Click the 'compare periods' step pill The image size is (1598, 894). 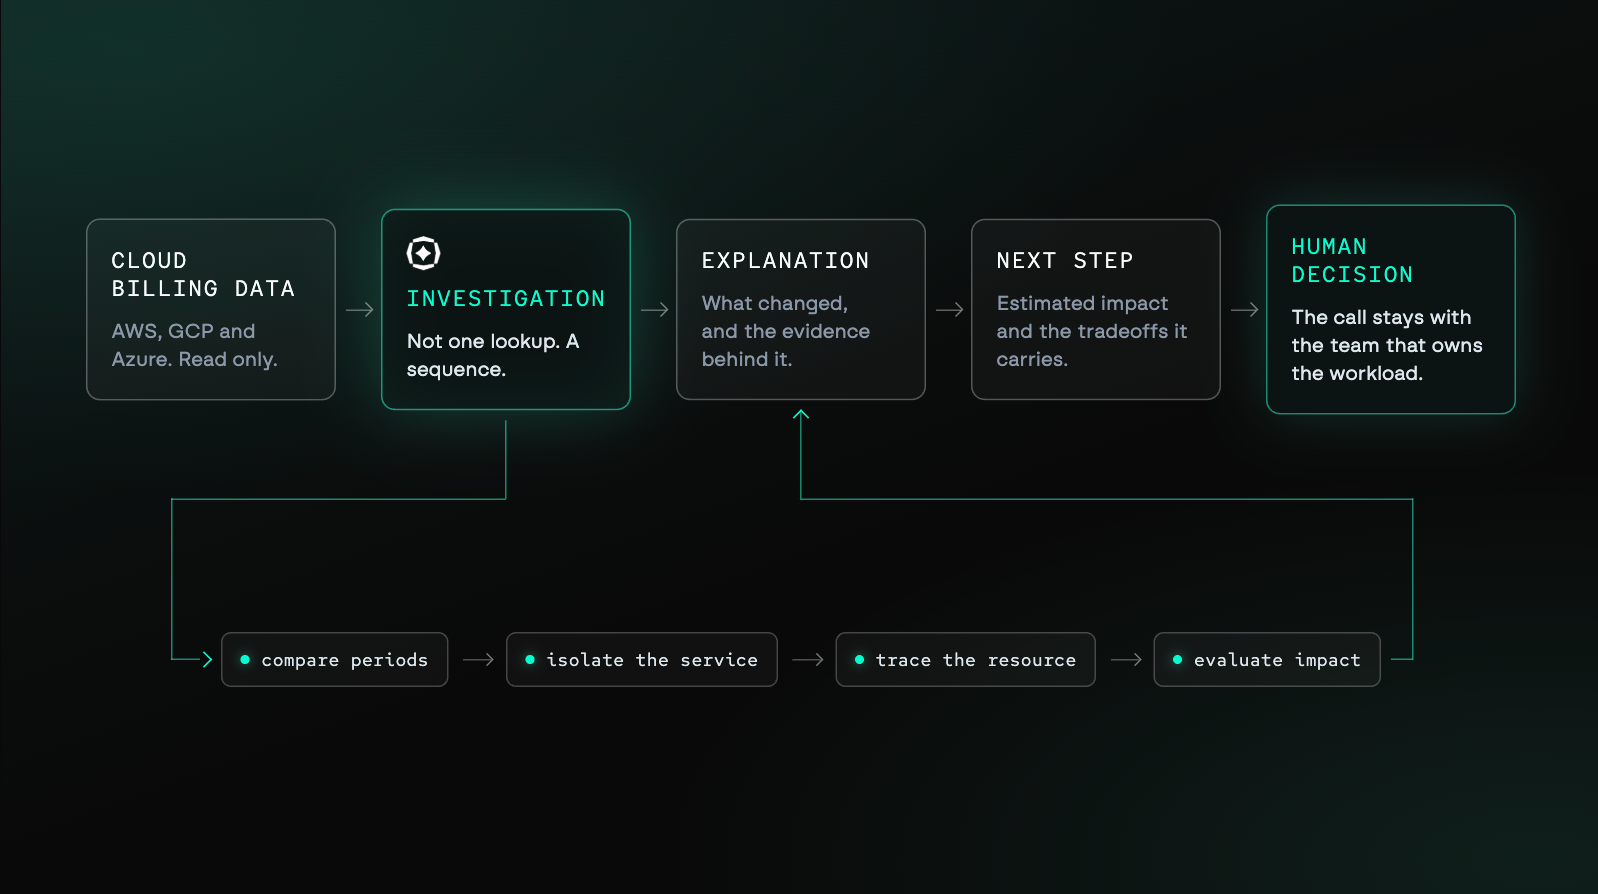pyautogui.click(x=335, y=660)
